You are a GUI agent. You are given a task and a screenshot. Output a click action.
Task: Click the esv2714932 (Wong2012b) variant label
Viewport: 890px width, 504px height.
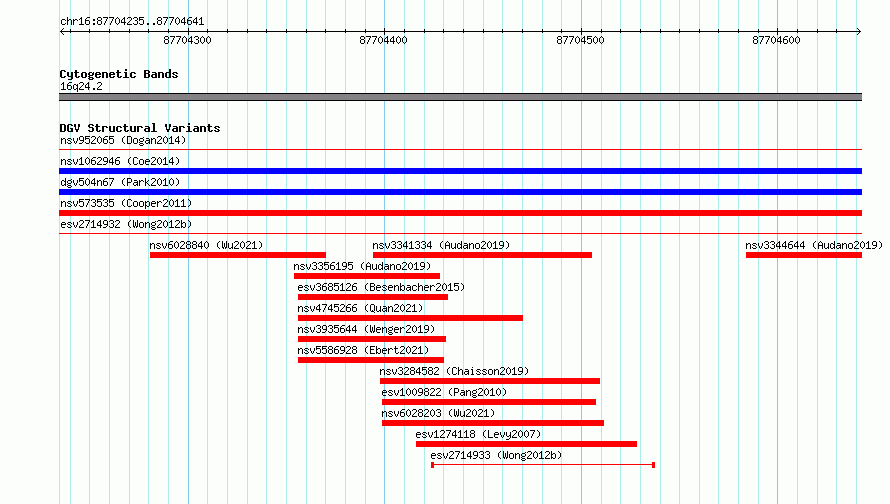(126, 224)
